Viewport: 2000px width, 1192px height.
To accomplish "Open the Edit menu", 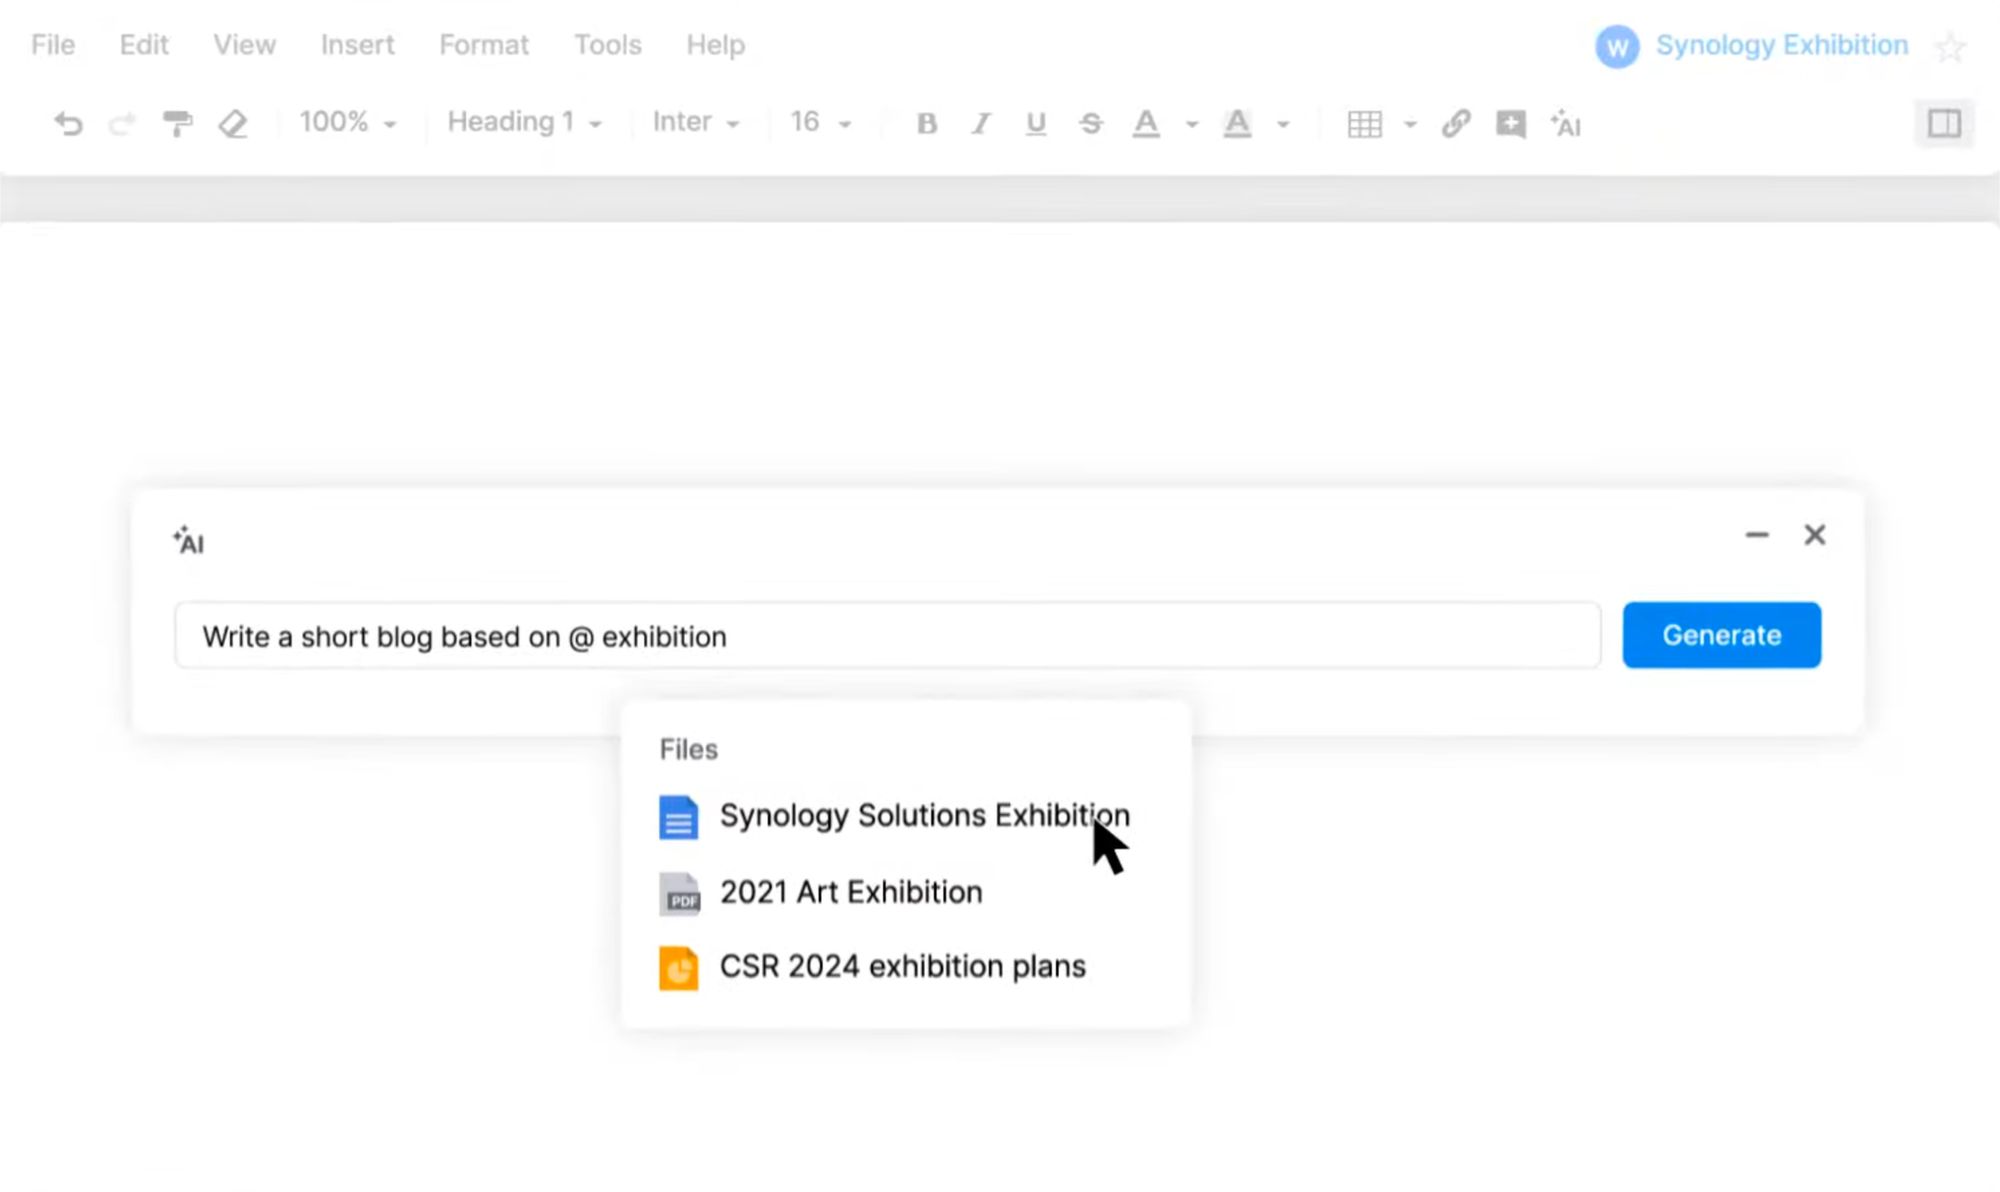I will [x=144, y=45].
